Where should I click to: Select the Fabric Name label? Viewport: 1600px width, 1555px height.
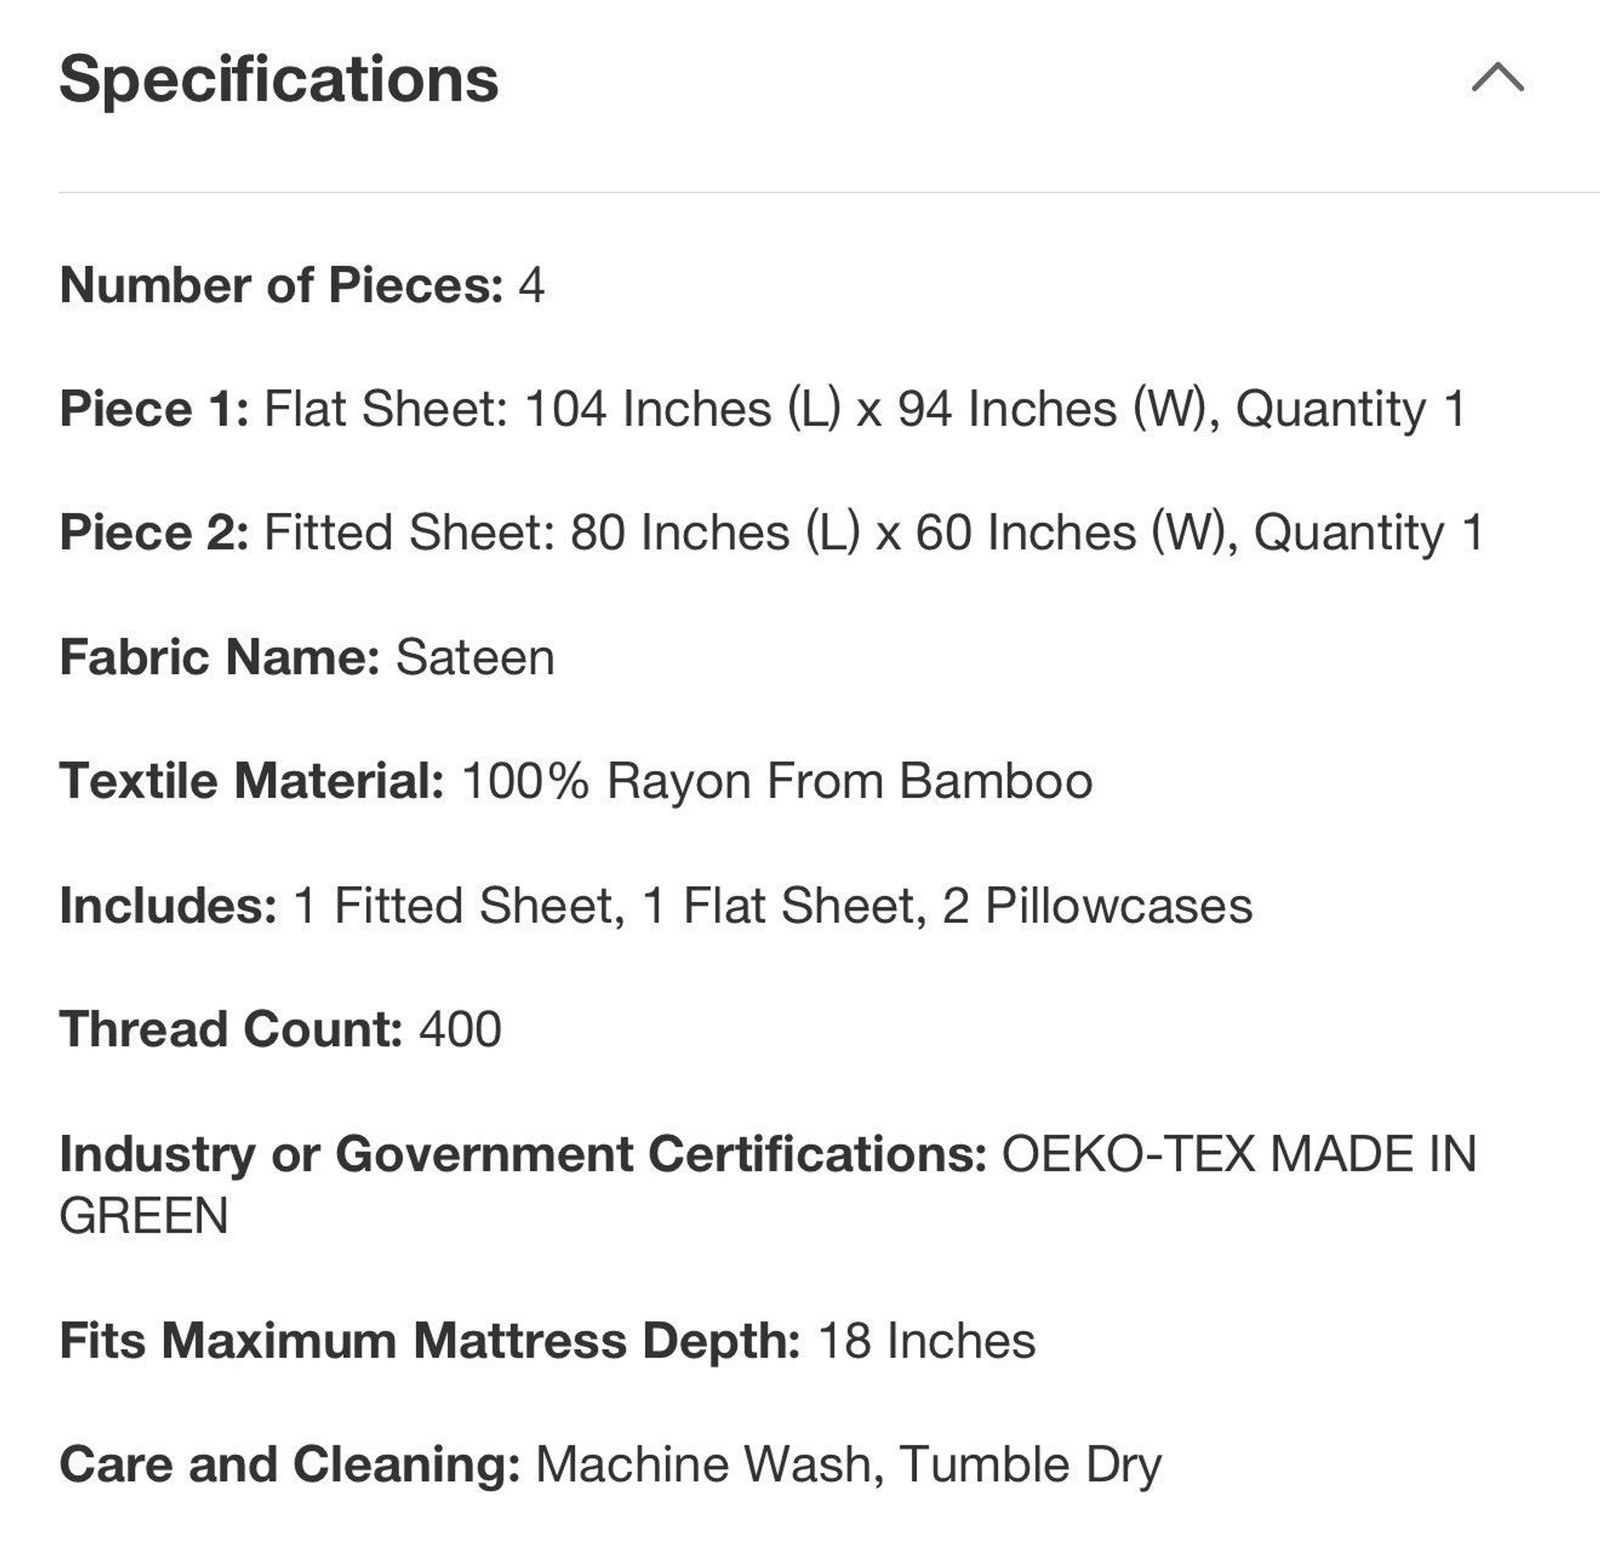pos(220,657)
